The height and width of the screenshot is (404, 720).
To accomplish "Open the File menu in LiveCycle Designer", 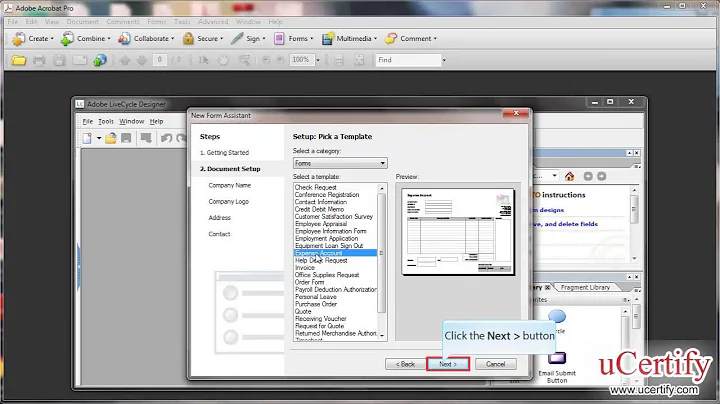I will tap(87, 121).
